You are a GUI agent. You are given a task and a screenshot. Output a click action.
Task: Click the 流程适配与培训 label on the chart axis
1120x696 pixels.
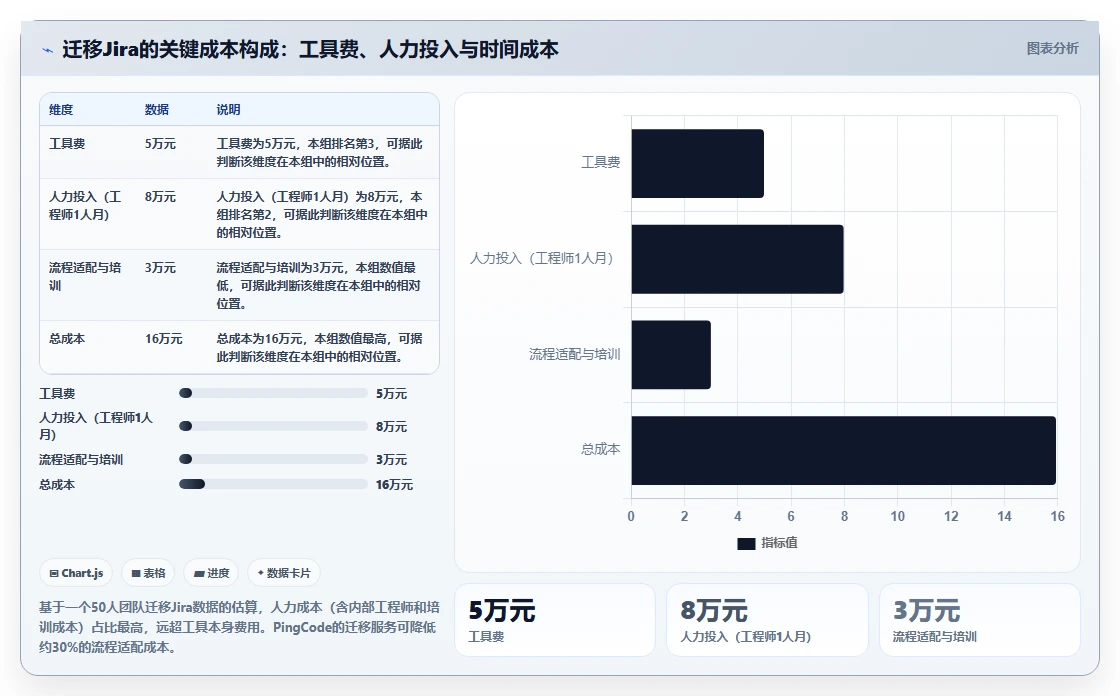click(x=574, y=354)
